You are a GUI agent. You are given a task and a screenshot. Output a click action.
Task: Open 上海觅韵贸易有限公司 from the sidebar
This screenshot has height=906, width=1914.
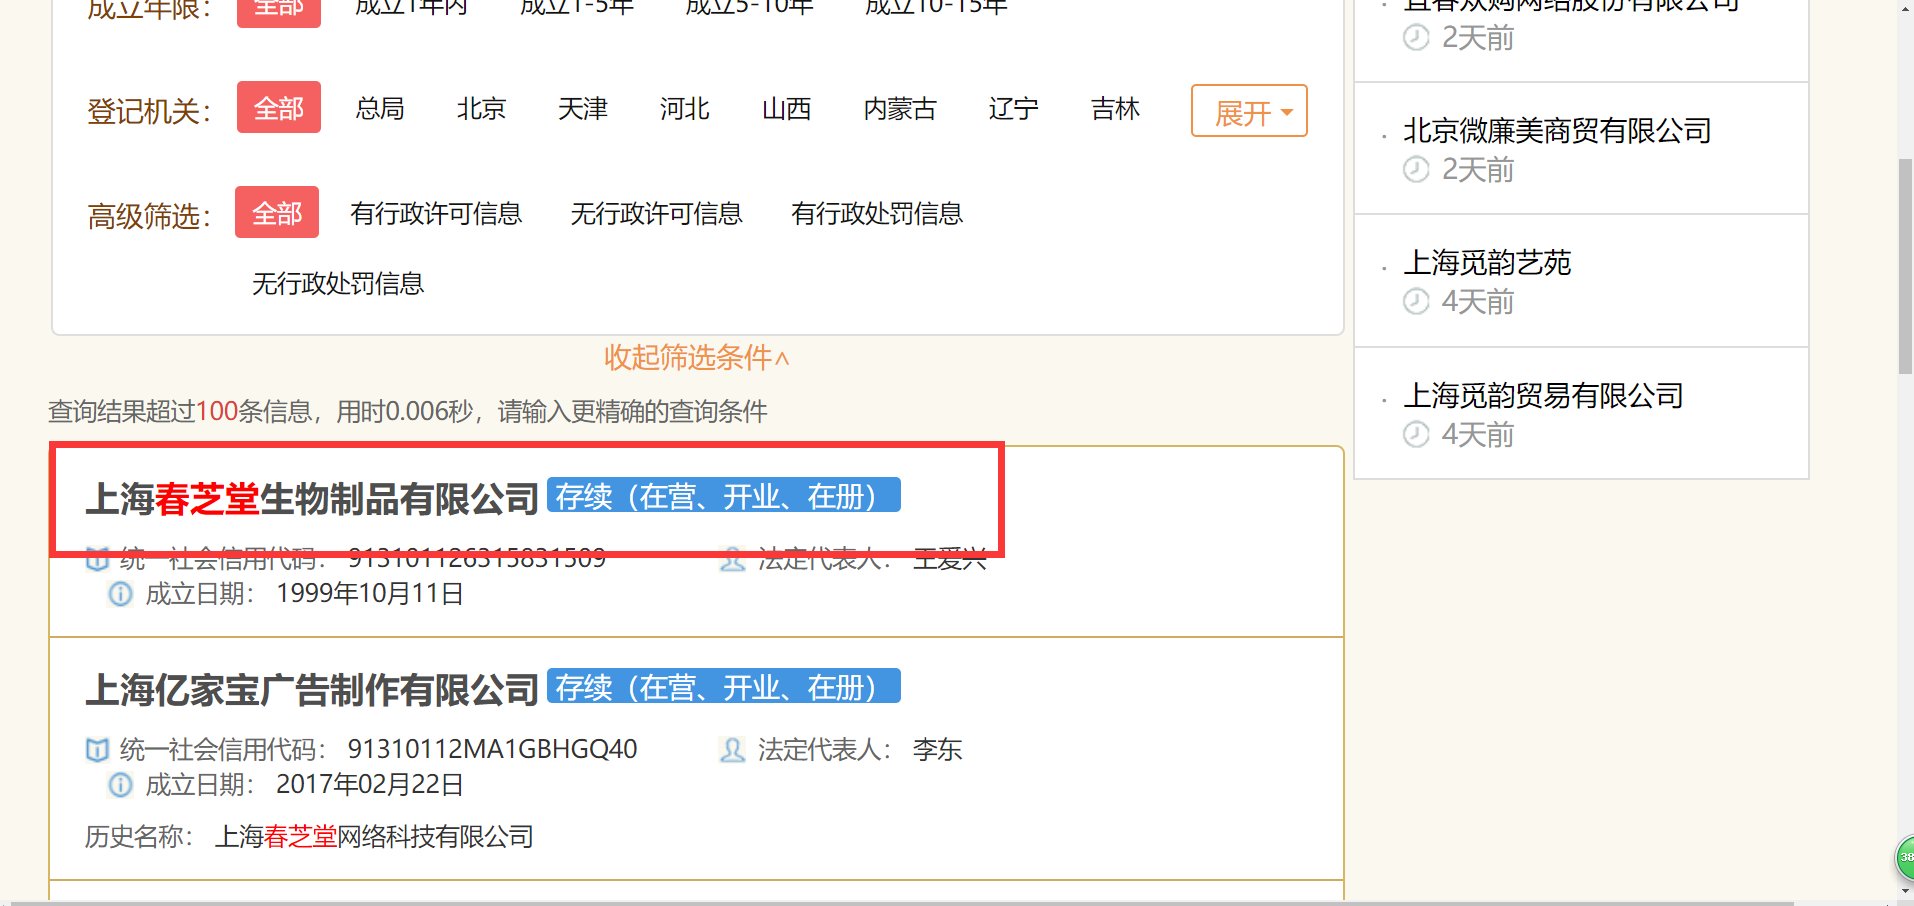pyautogui.click(x=1543, y=396)
